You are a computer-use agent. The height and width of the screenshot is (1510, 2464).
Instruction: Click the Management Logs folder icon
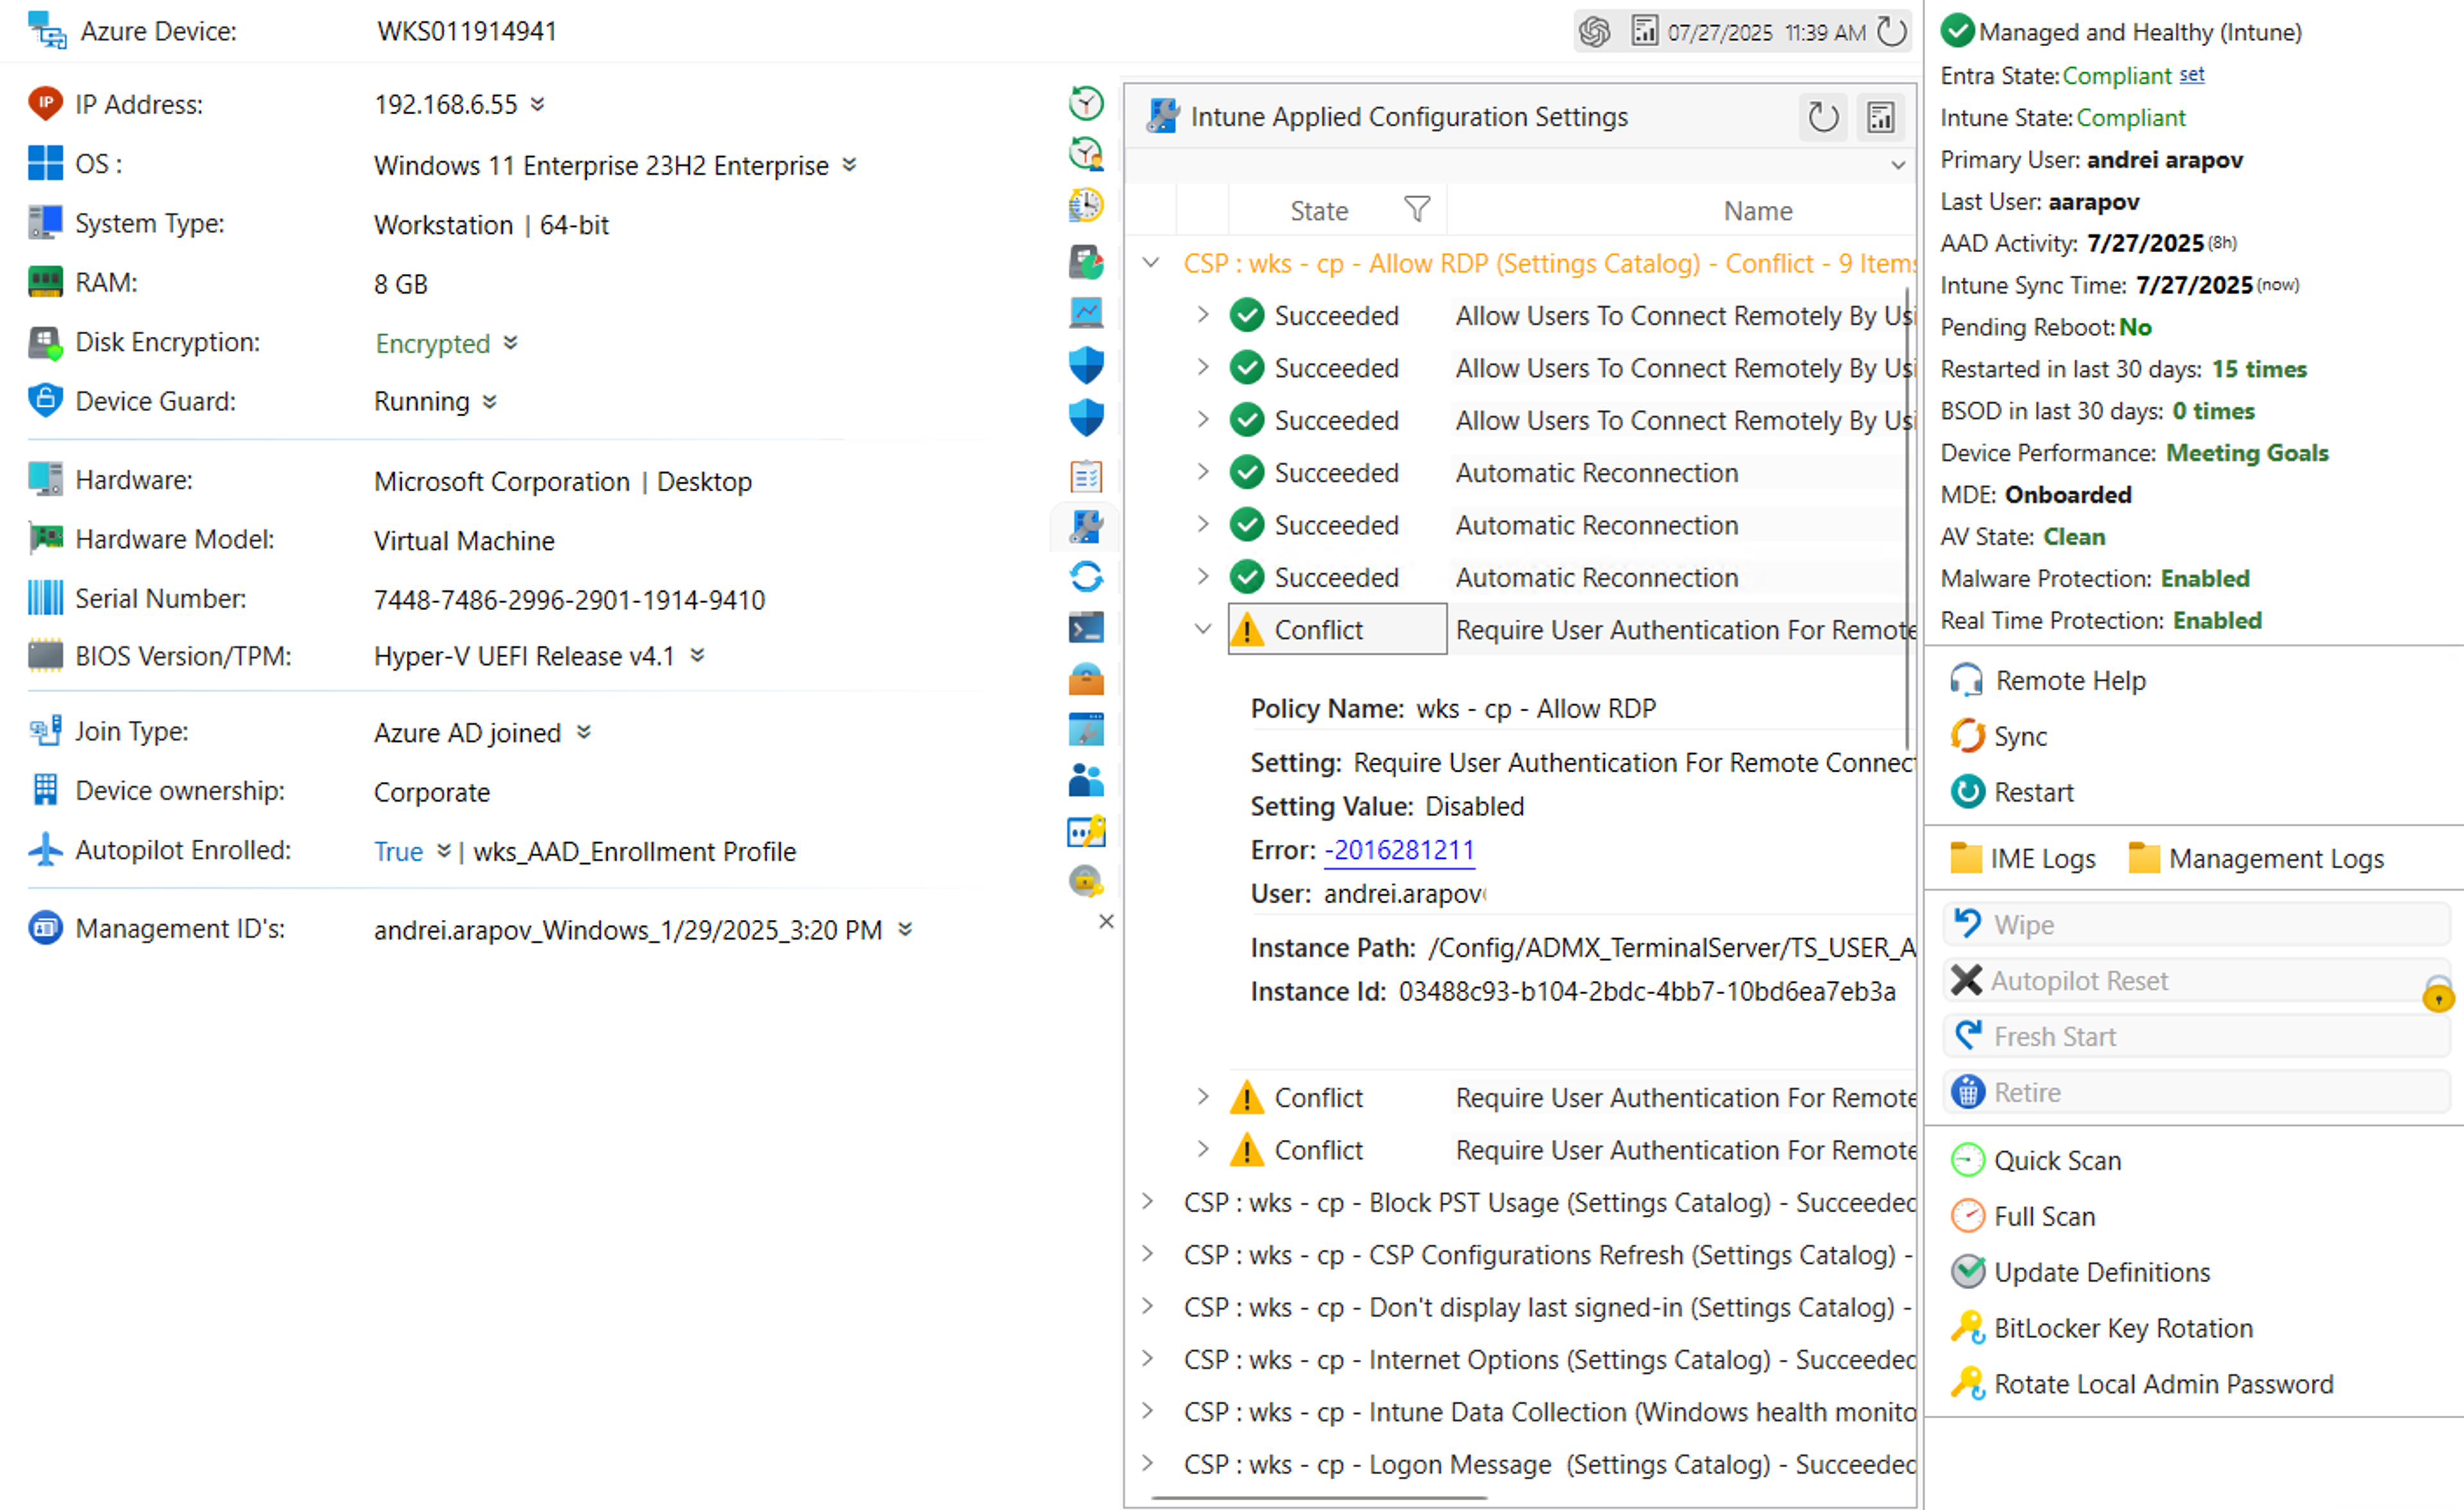[2144, 858]
